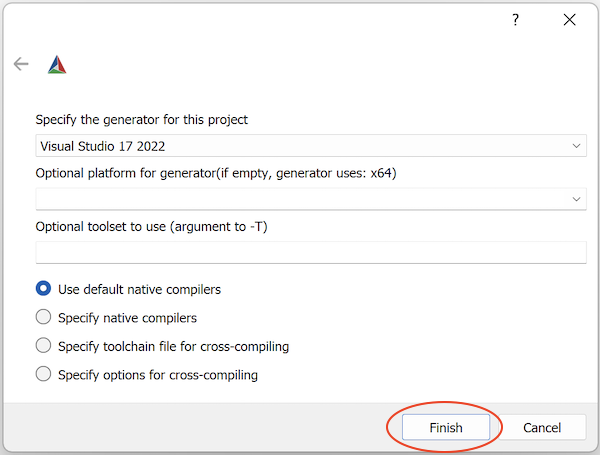Viewport: 600px width, 455px height.
Task: Close the dialog with the X icon
Action: (569, 20)
